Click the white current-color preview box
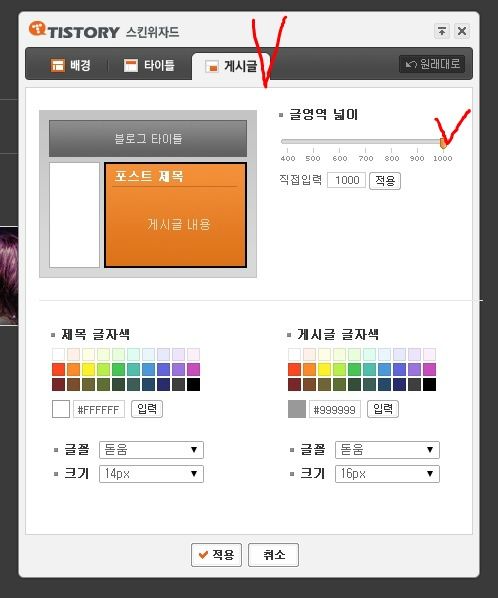The height and width of the screenshot is (598, 498). [x=61, y=409]
